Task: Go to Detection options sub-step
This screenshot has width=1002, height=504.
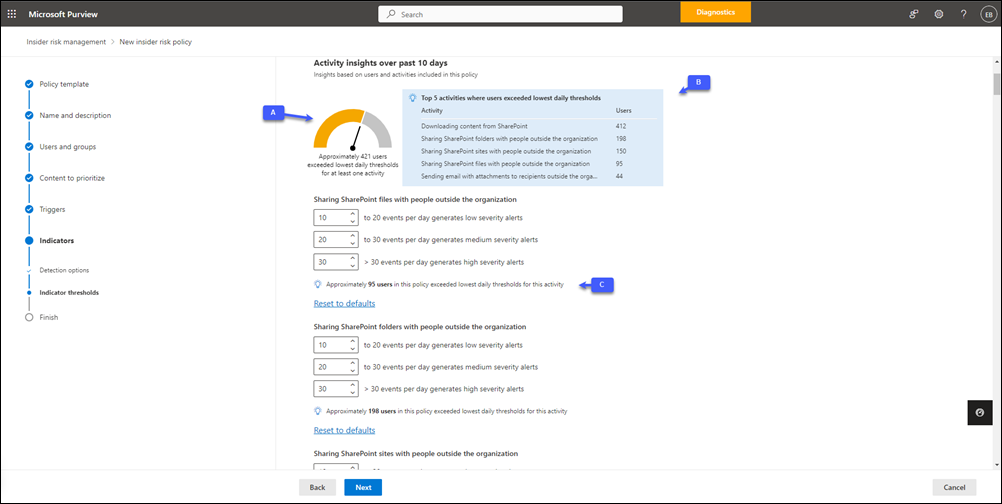Action: (x=64, y=270)
